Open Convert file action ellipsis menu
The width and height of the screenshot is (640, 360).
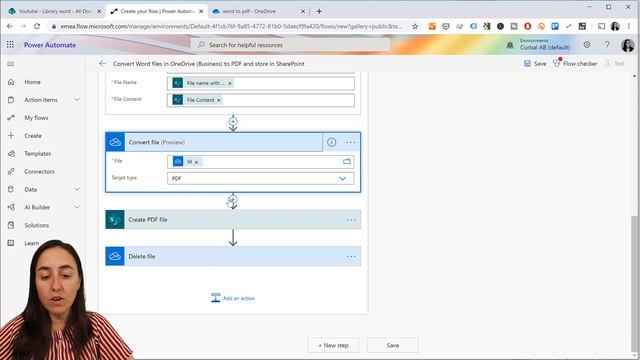(351, 142)
